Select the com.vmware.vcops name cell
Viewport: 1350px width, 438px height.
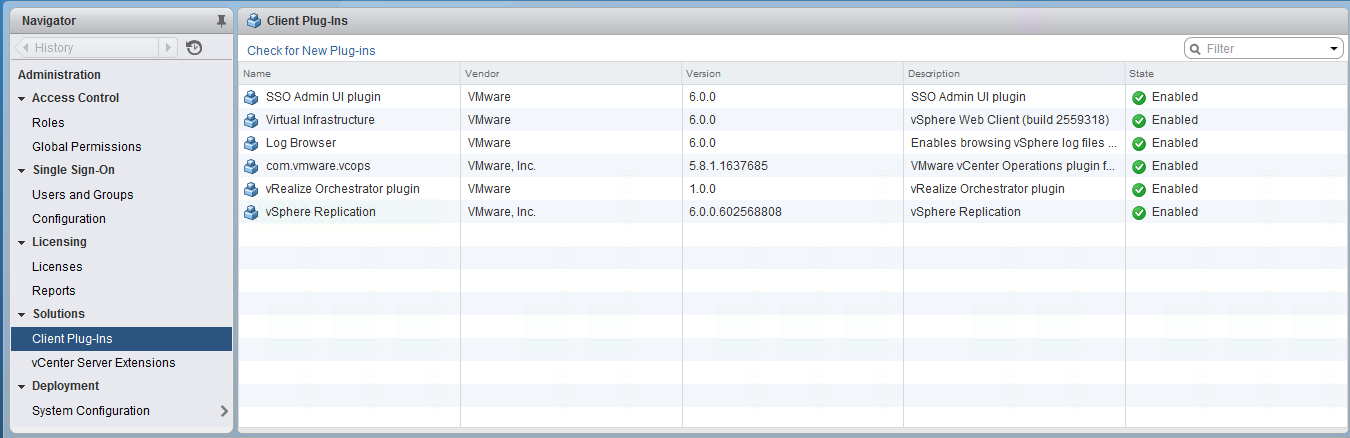tap(318, 166)
